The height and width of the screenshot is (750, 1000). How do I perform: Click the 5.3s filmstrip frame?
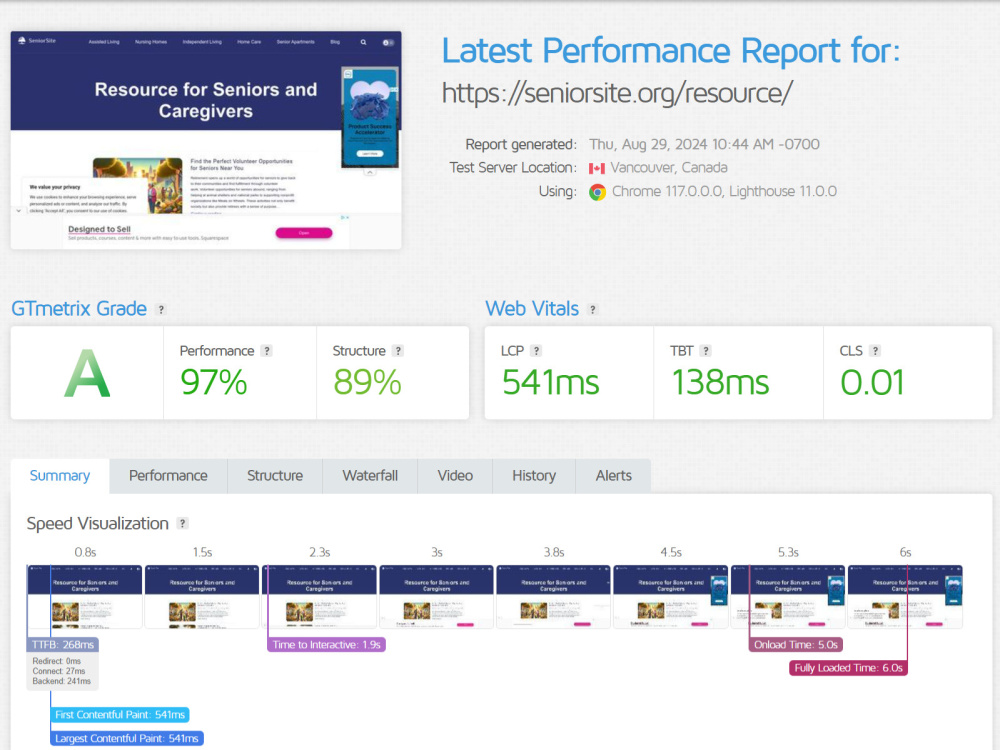(788, 597)
